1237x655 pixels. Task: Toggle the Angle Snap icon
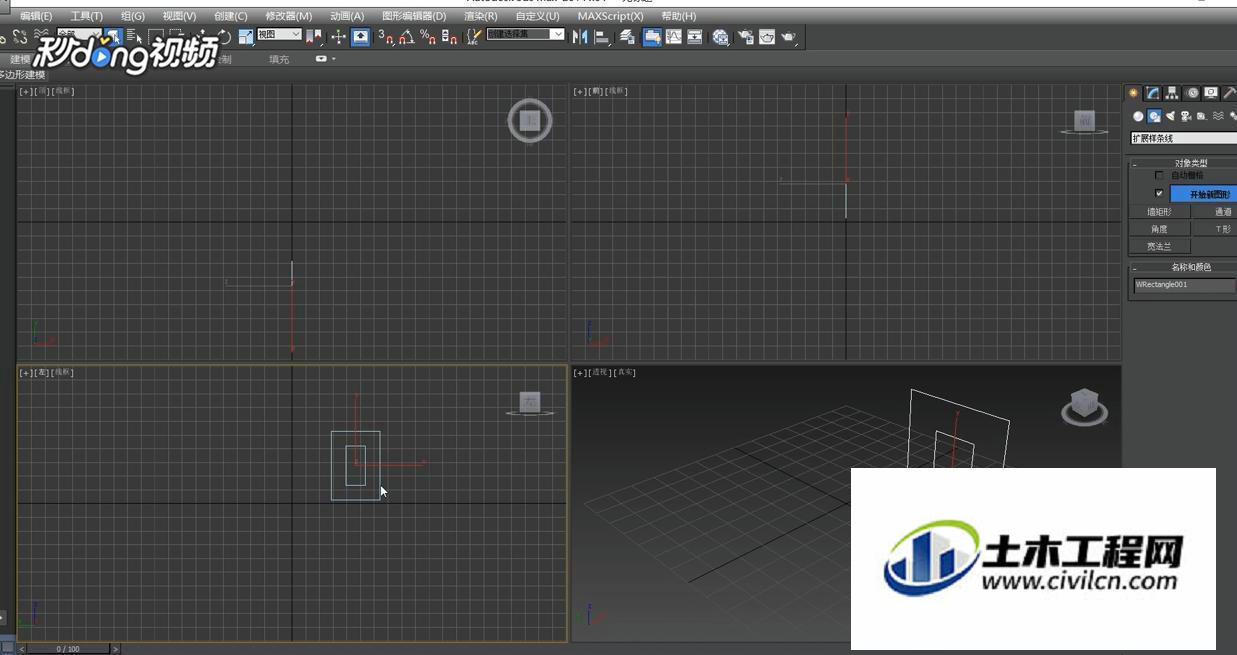pyautogui.click(x=406, y=37)
